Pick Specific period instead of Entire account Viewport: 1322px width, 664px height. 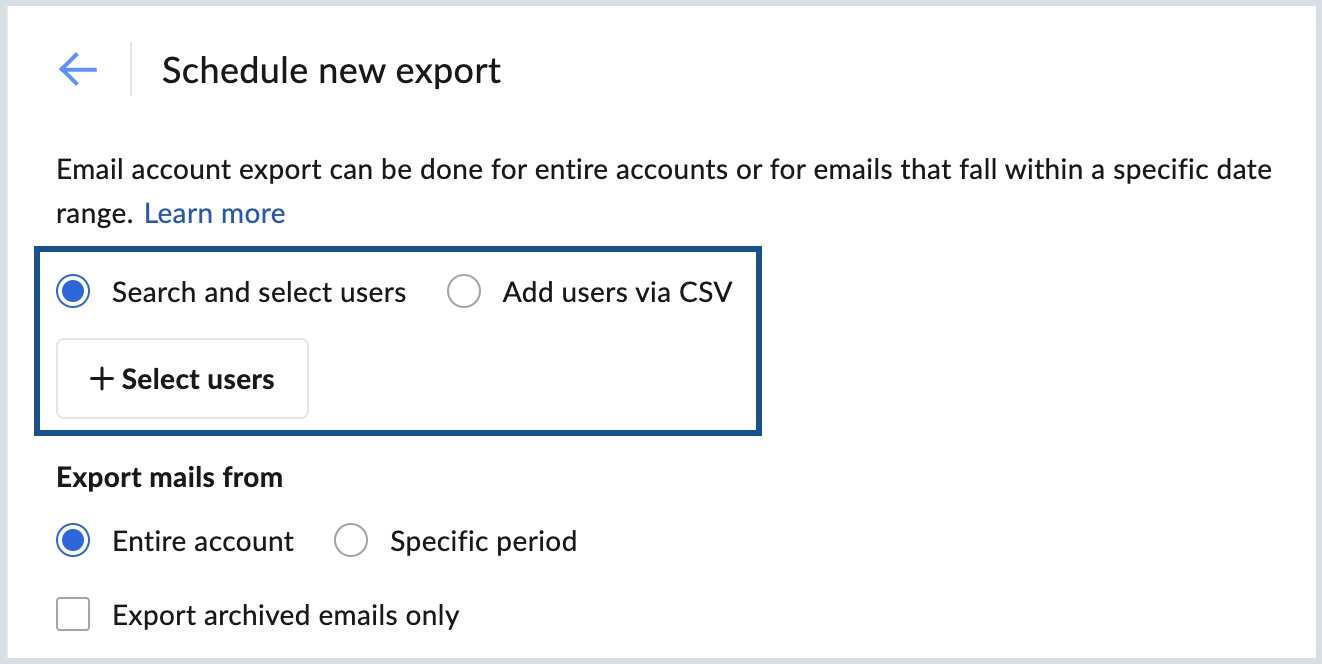click(x=351, y=540)
